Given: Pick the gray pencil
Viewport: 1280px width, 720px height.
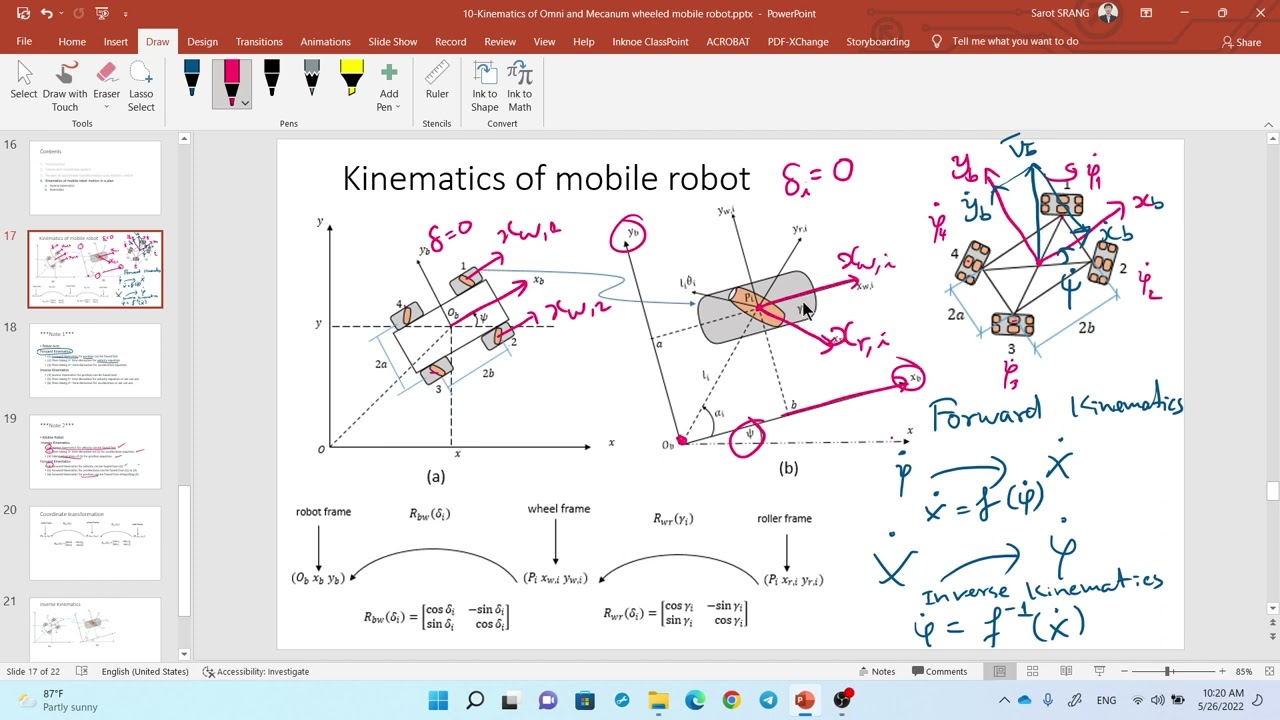Looking at the screenshot, I should coord(311,80).
